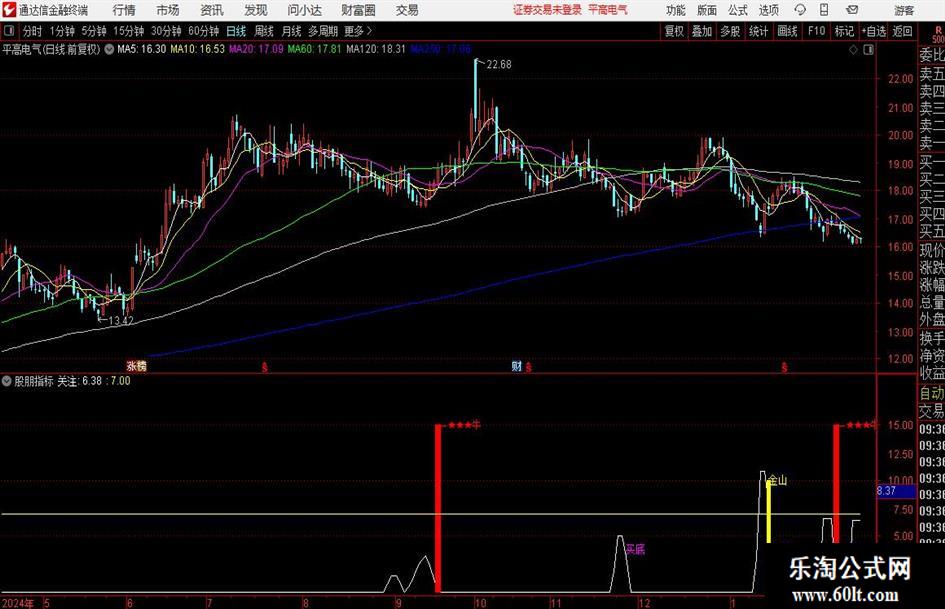Click the 13.42 low price label
Screen dimensions: 945x609
click(121, 321)
